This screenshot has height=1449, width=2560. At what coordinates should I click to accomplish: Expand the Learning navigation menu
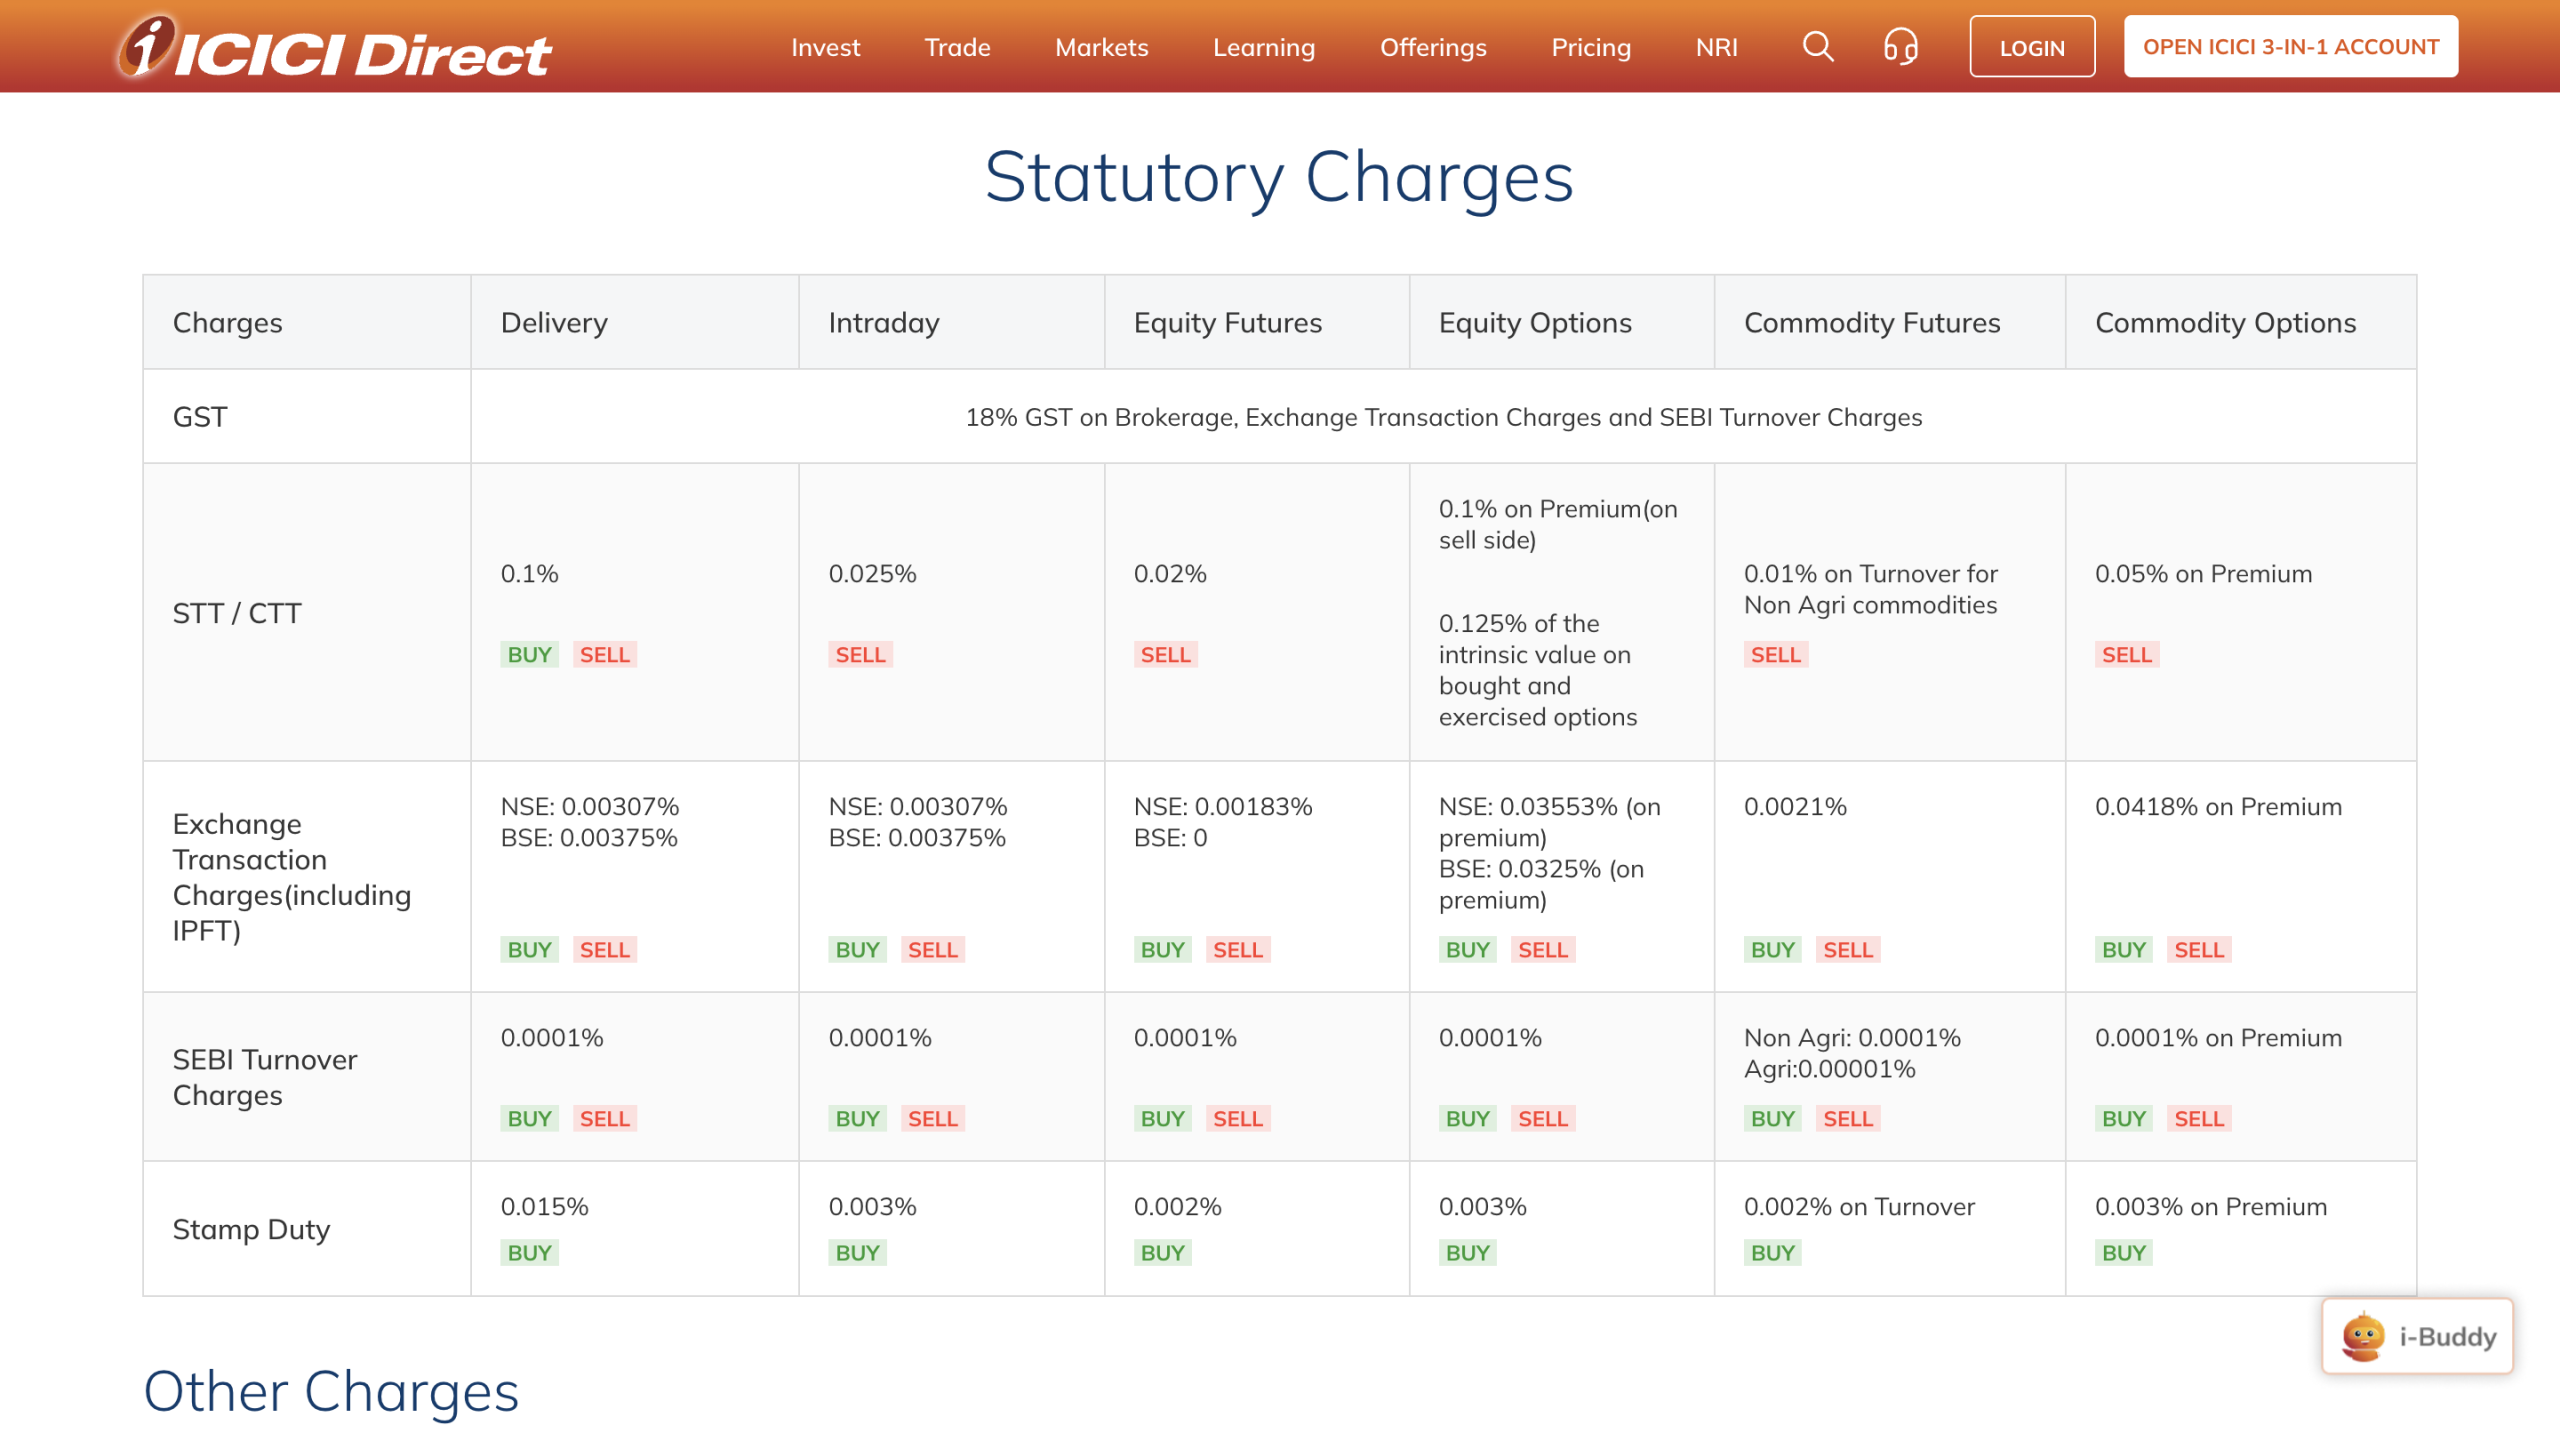tap(1263, 47)
